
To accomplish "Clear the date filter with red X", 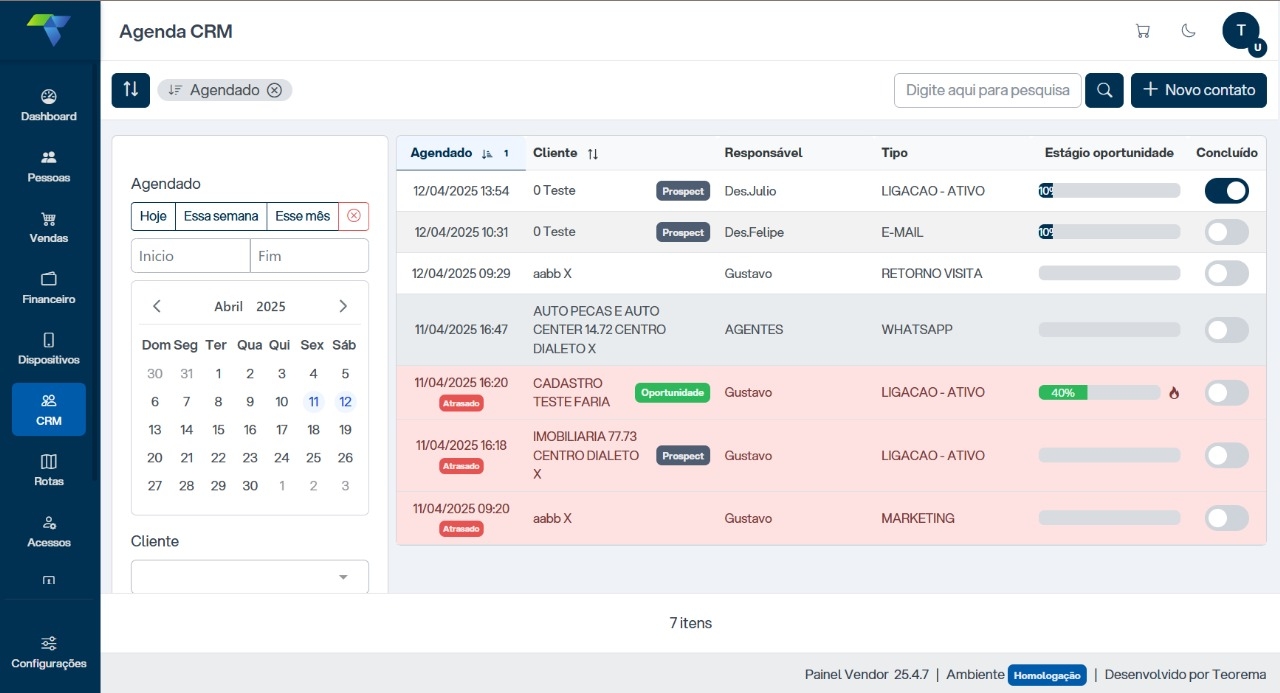I will (354, 216).
